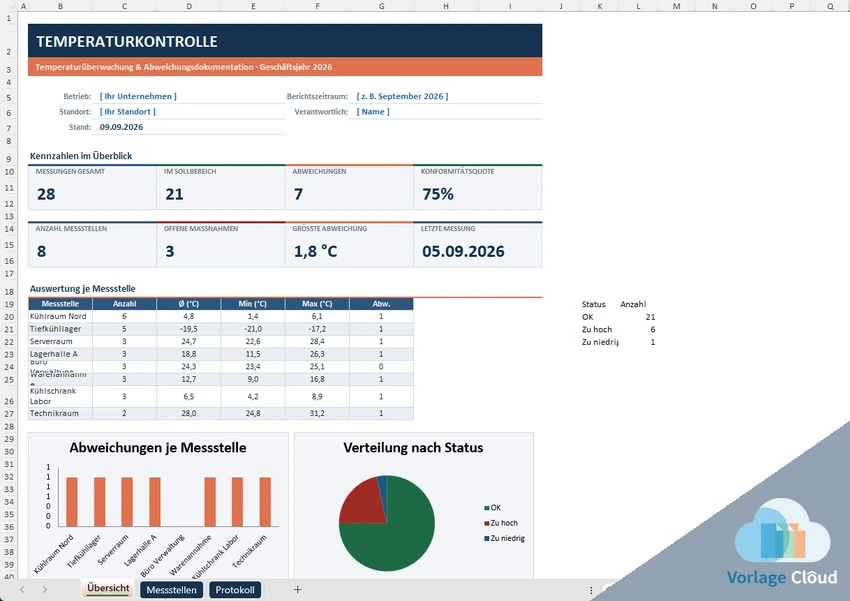
Task: Click the next sheet navigation arrow
Action: [x=44, y=590]
